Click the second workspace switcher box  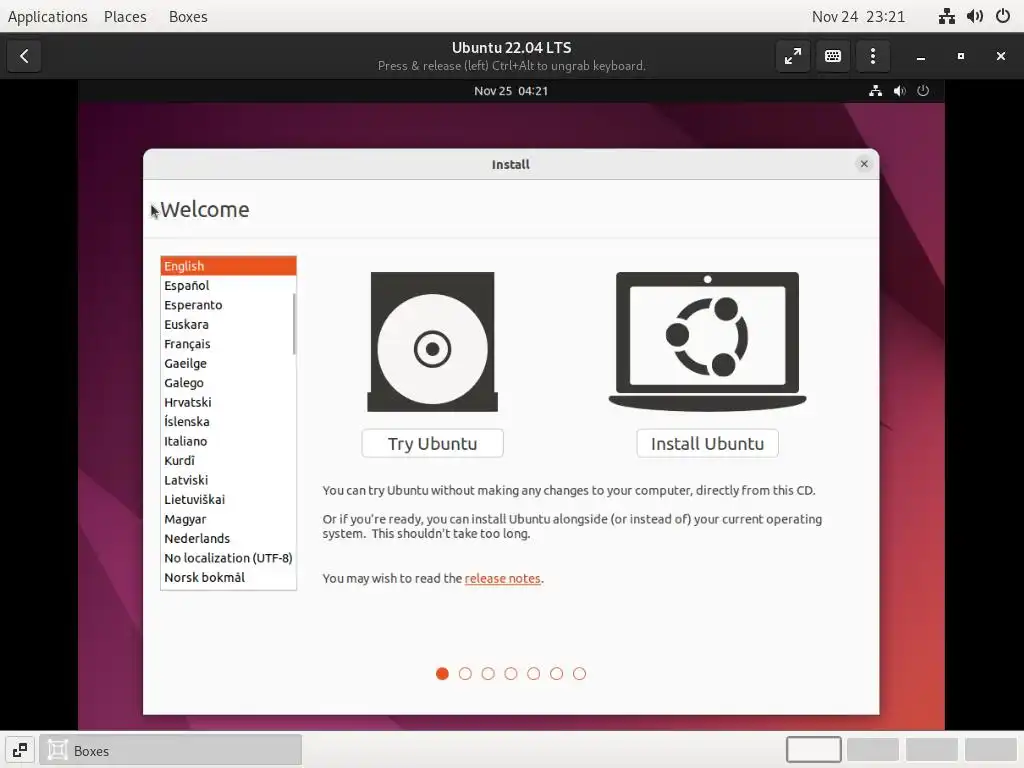pyautogui.click(x=872, y=750)
